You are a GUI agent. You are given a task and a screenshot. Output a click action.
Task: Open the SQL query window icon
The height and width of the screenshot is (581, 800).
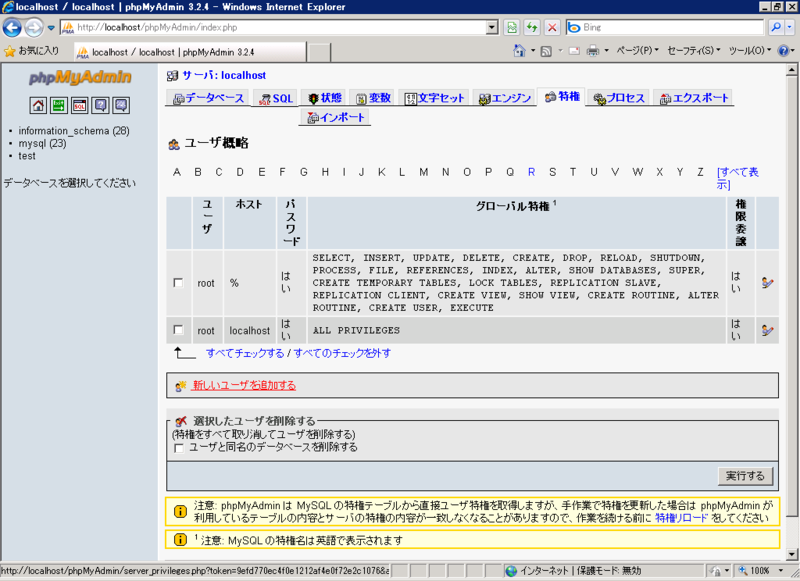81,105
